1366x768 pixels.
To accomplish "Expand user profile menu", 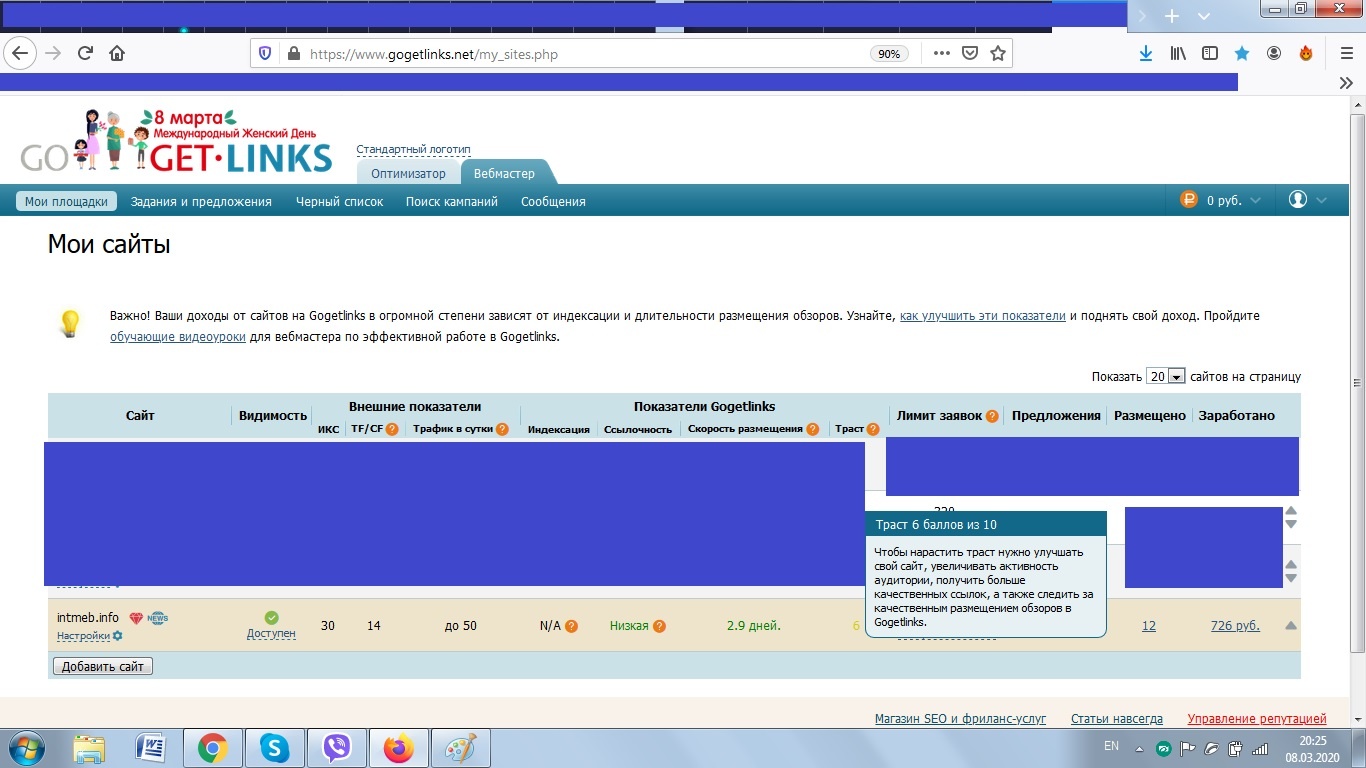I will click(1308, 201).
